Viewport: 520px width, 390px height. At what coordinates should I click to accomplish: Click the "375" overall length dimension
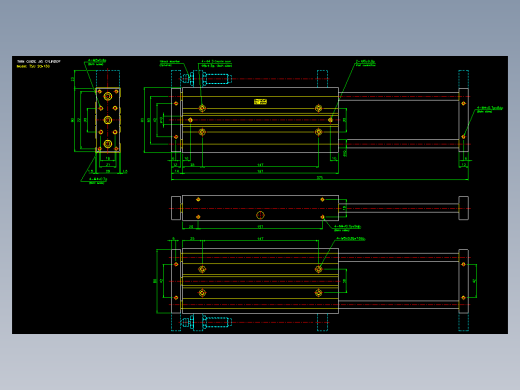pos(320,178)
